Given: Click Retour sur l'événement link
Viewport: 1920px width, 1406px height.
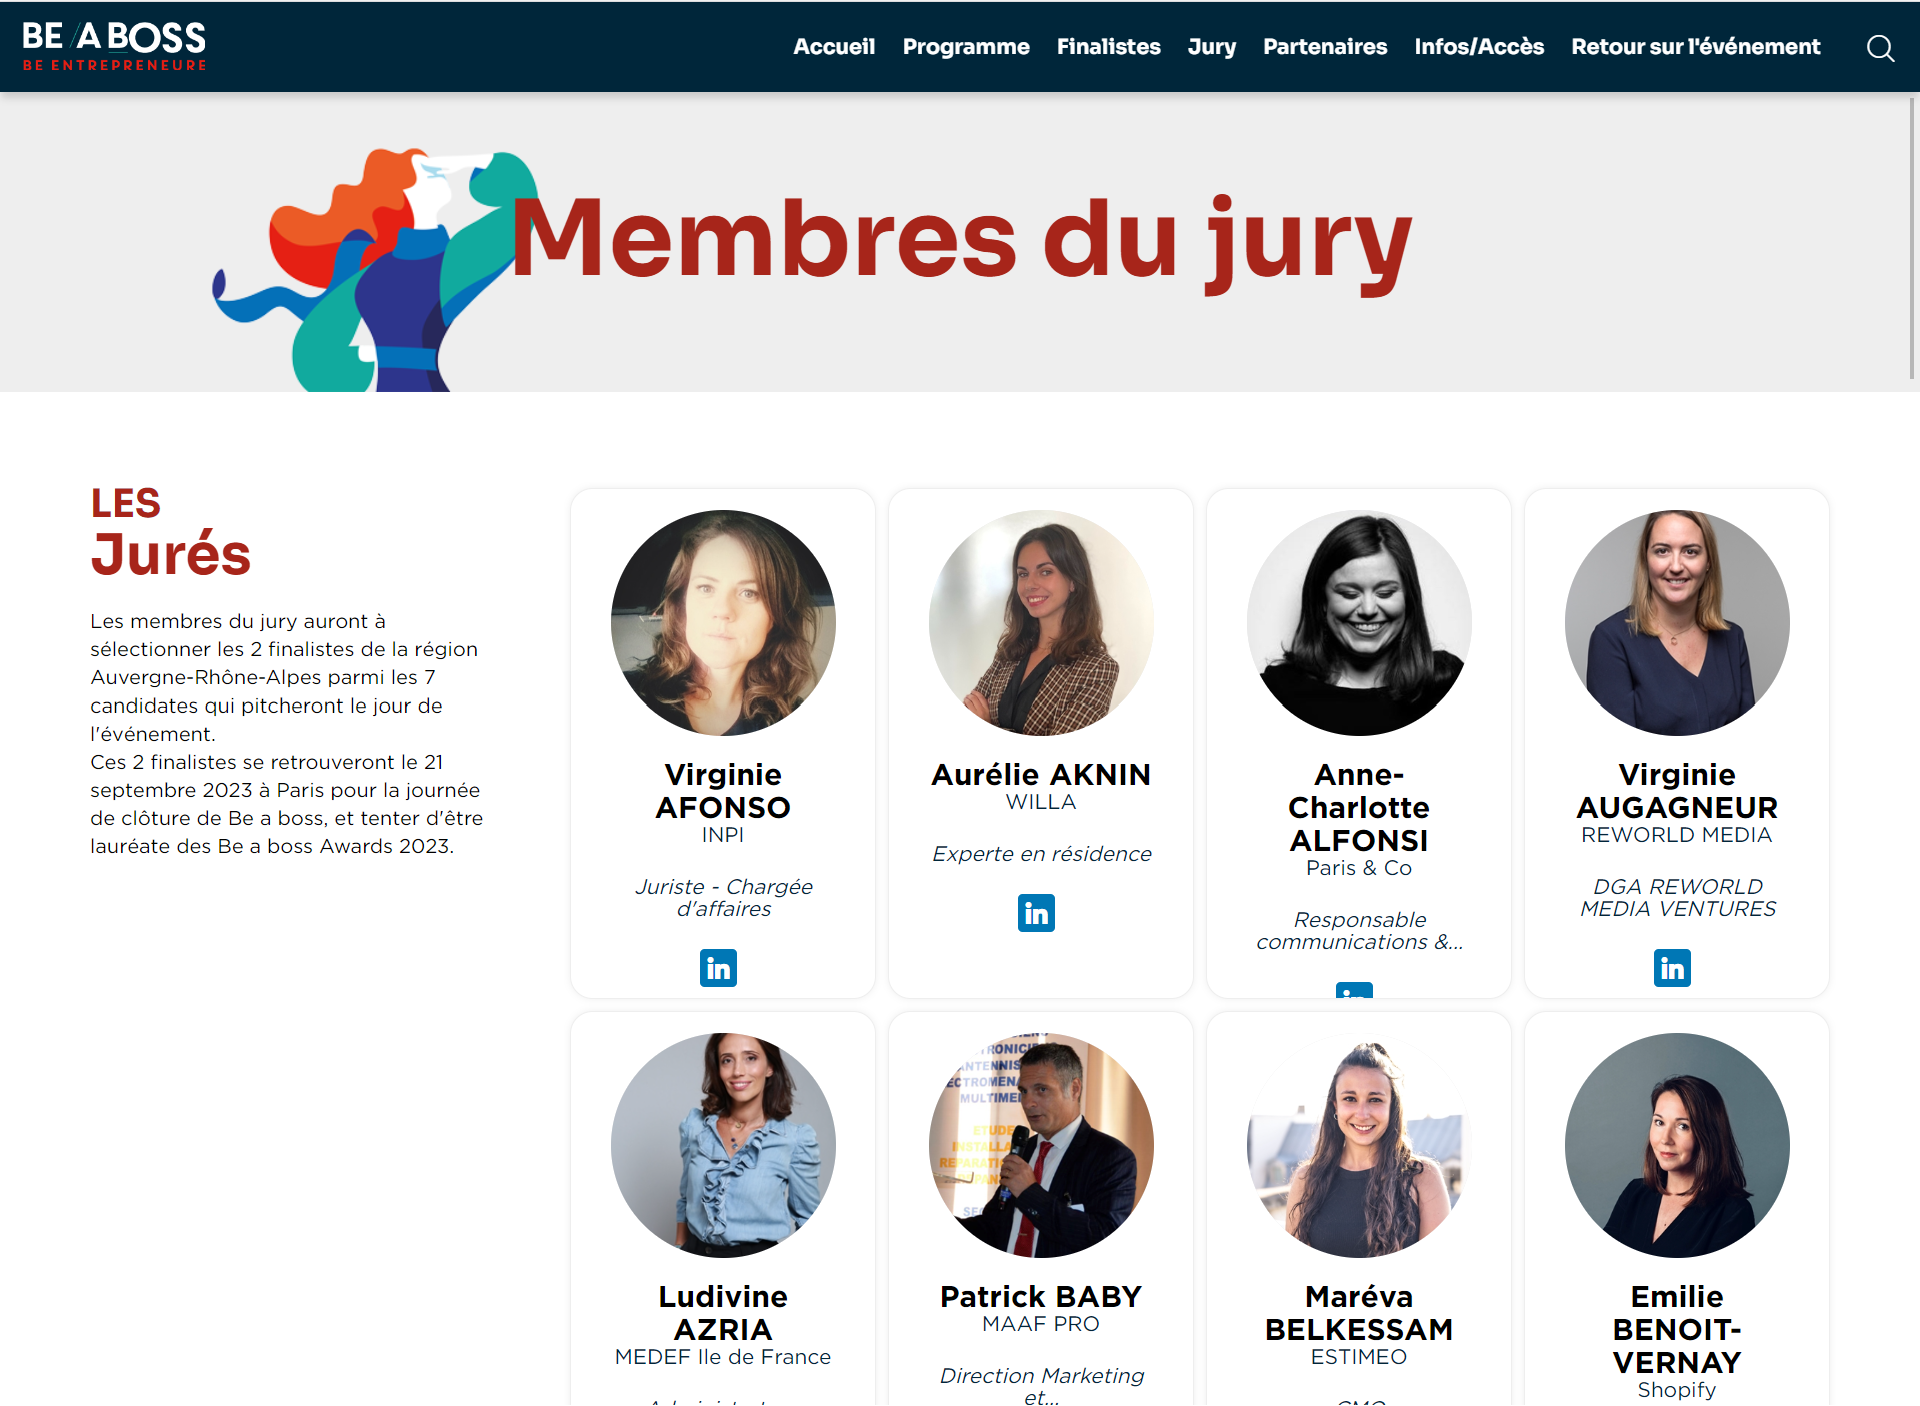Looking at the screenshot, I should pos(1695,47).
